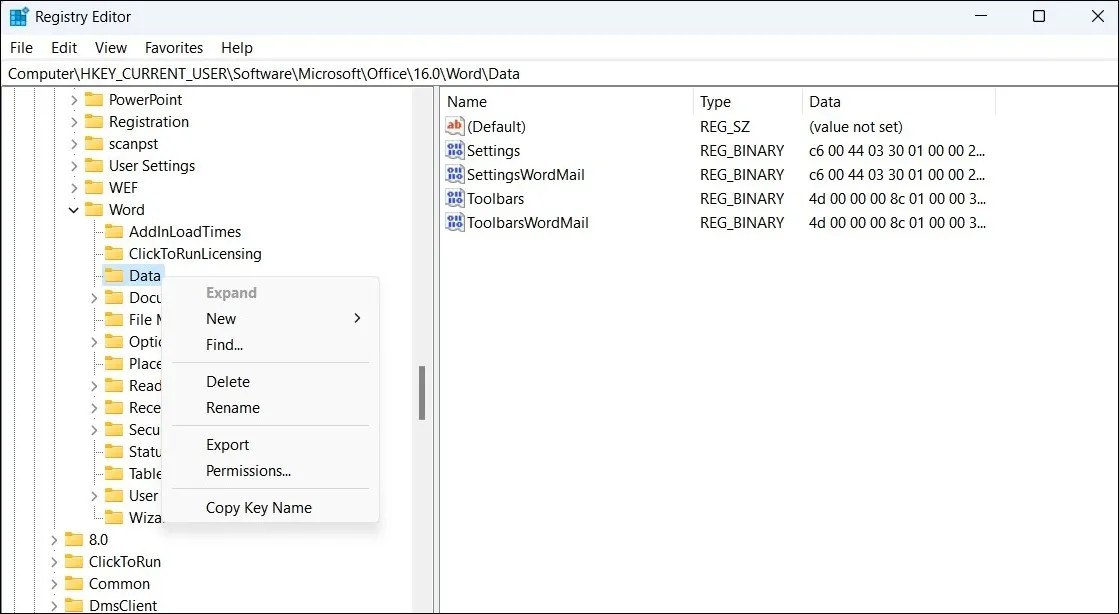Expand the Common key

tap(54, 585)
